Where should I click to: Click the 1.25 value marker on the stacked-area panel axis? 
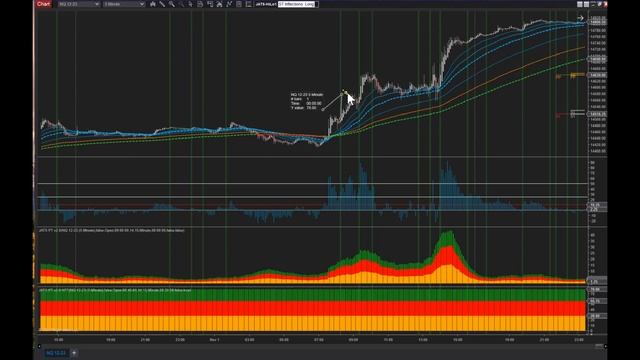596,282
